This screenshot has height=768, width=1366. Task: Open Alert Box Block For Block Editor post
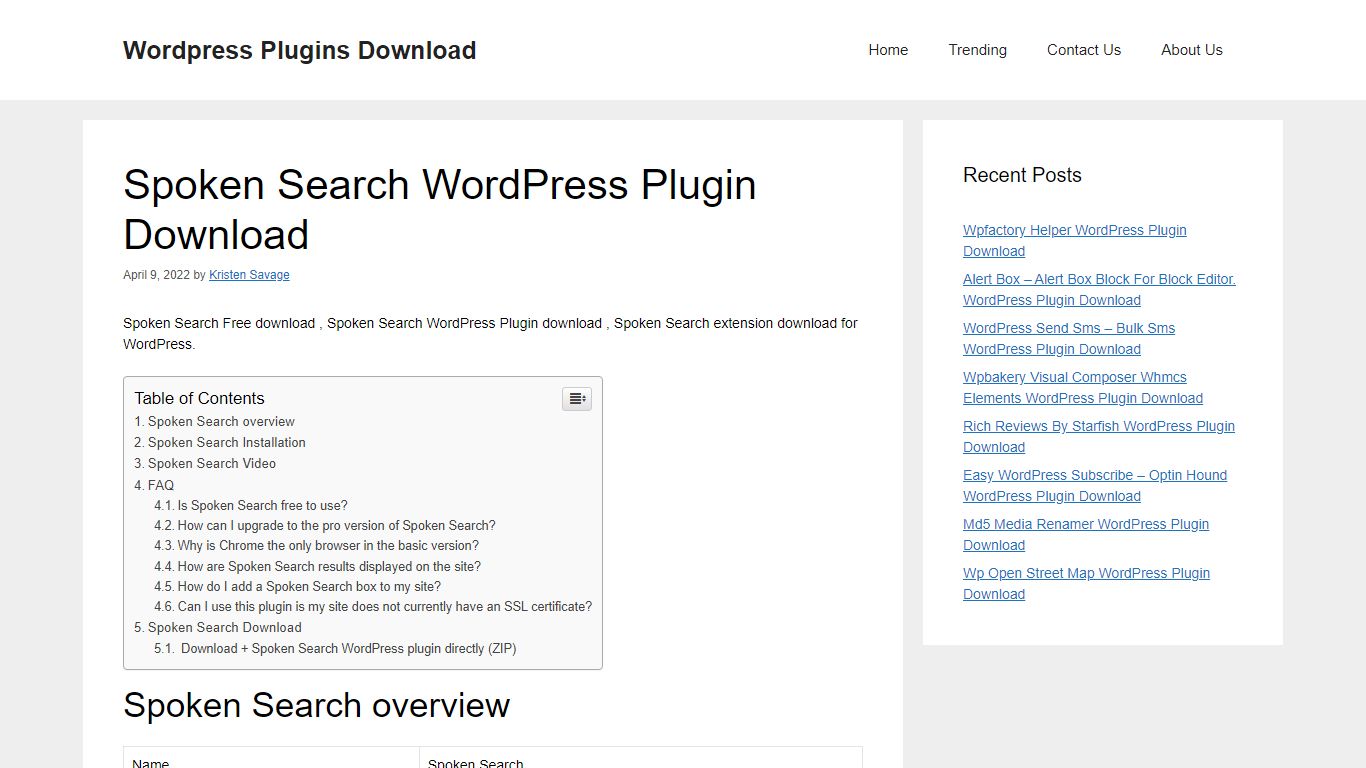(x=1099, y=290)
